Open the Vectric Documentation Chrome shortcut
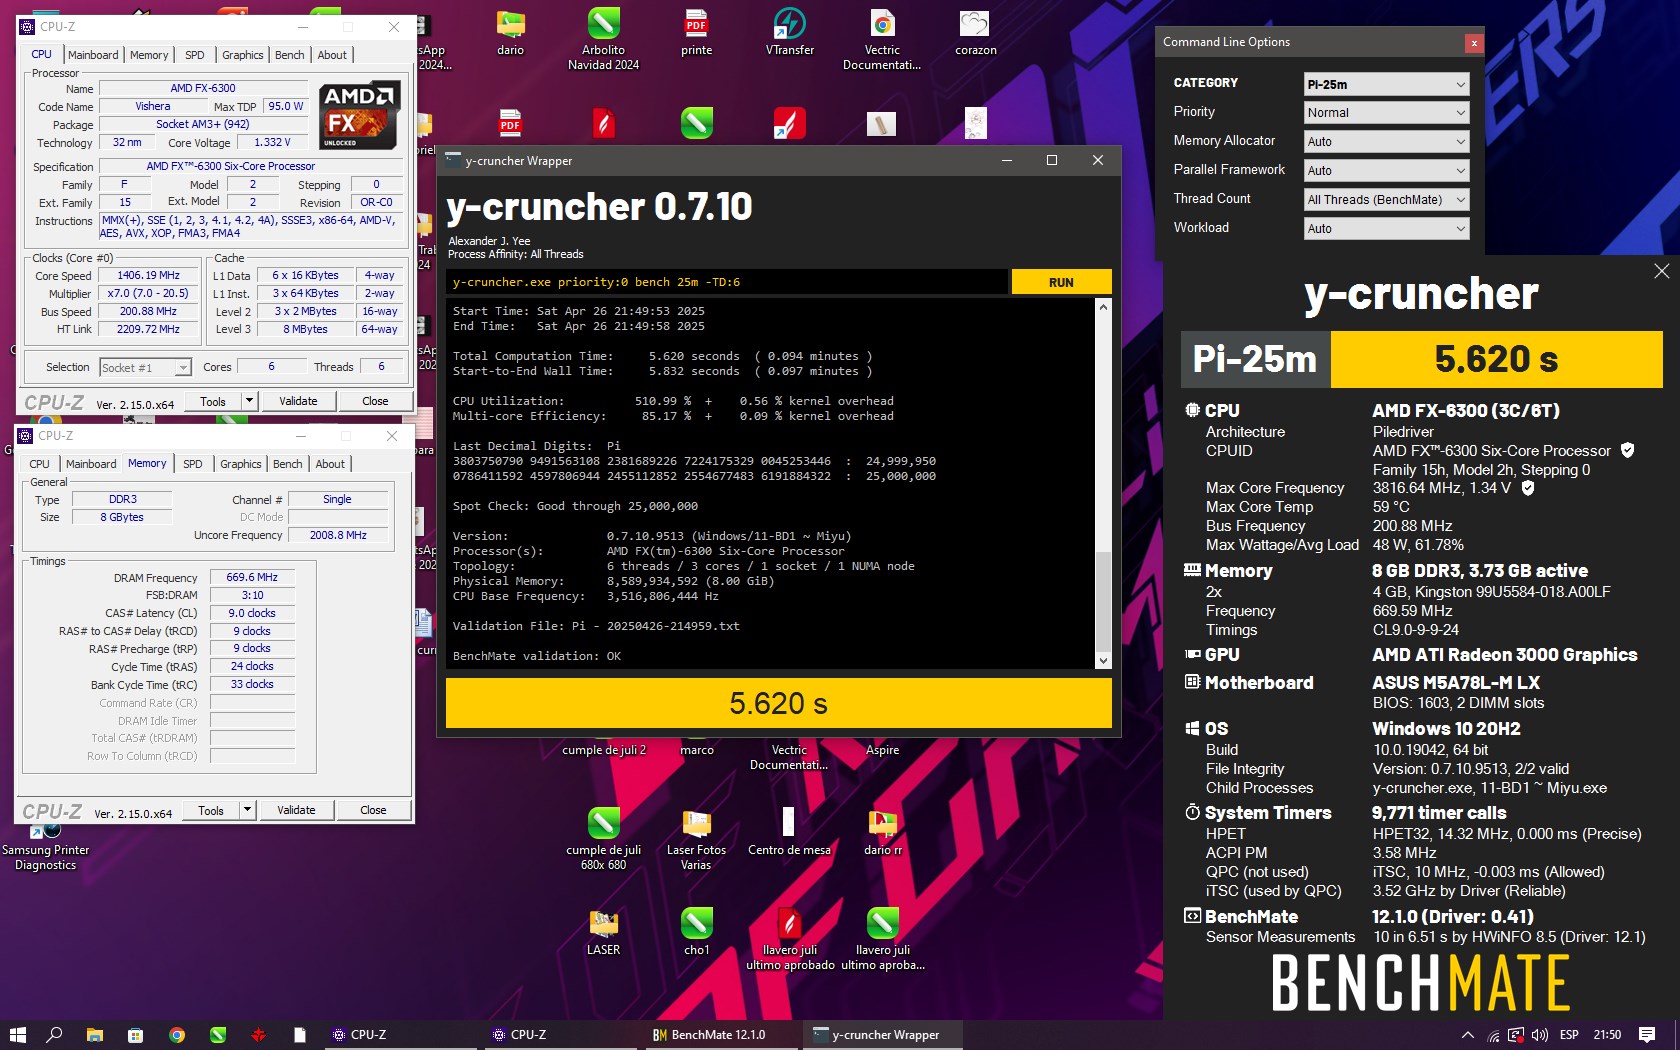Image resolution: width=1680 pixels, height=1050 pixels. coord(882,38)
